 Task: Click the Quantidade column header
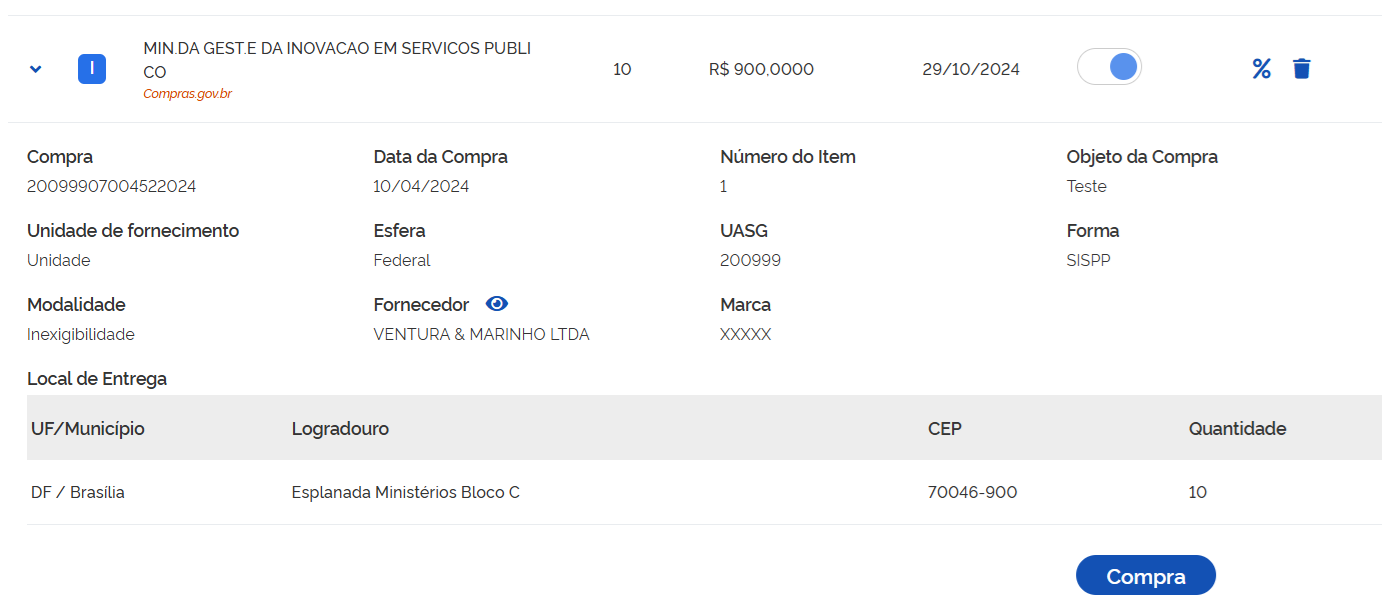pyautogui.click(x=1237, y=429)
